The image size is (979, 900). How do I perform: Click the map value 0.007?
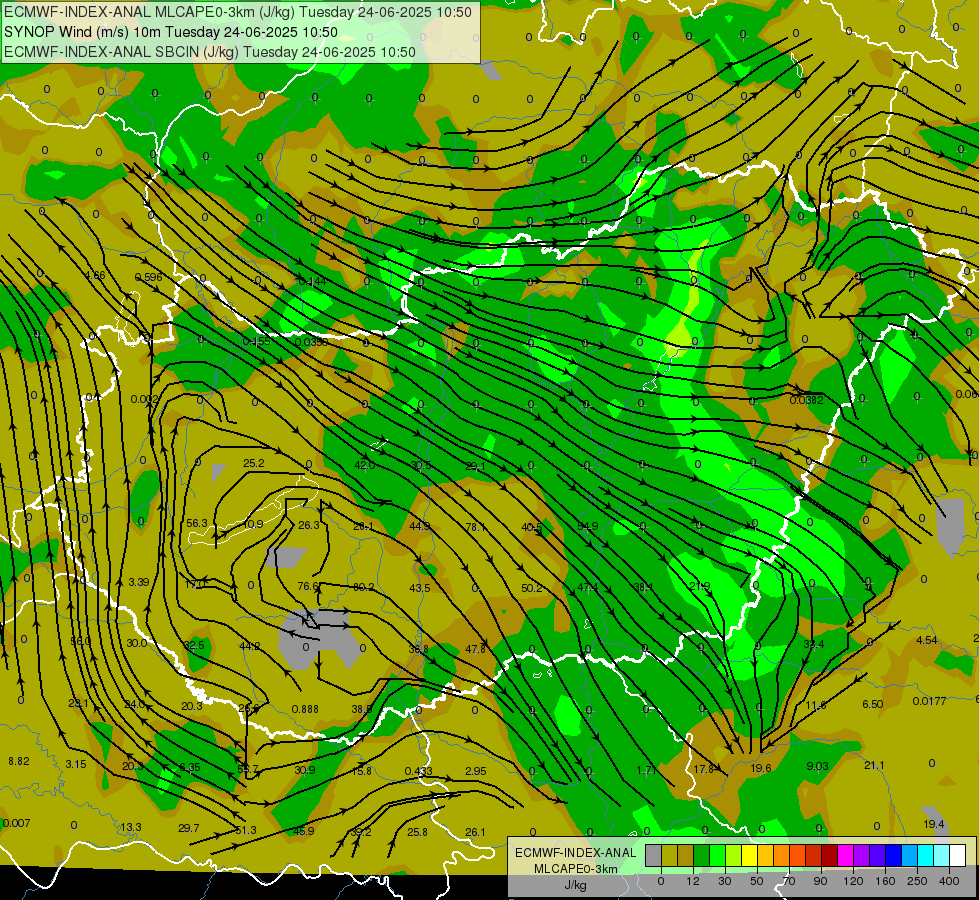[16, 823]
